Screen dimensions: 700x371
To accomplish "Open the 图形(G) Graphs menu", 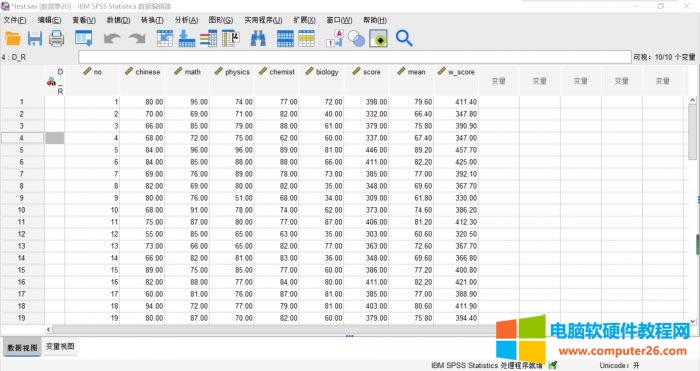I will coord(221,20).
